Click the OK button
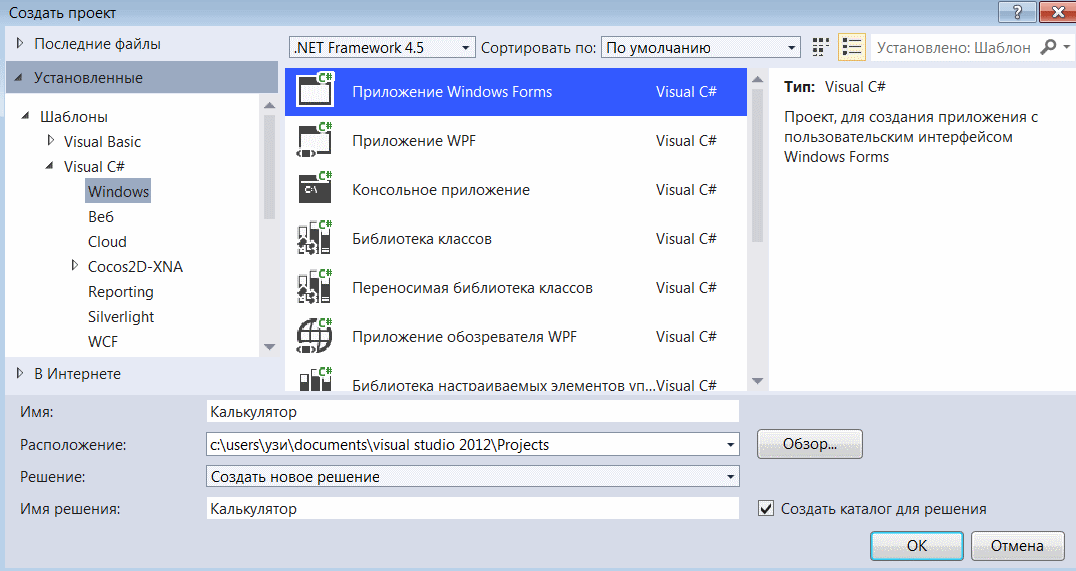The width and height of the screenshot is (1076, 571). (917, 546)
